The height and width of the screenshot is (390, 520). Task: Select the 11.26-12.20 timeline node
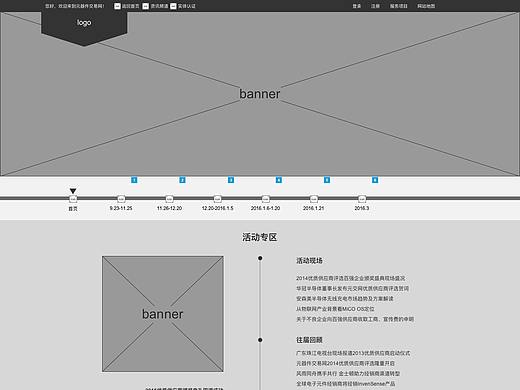[169, 199]
